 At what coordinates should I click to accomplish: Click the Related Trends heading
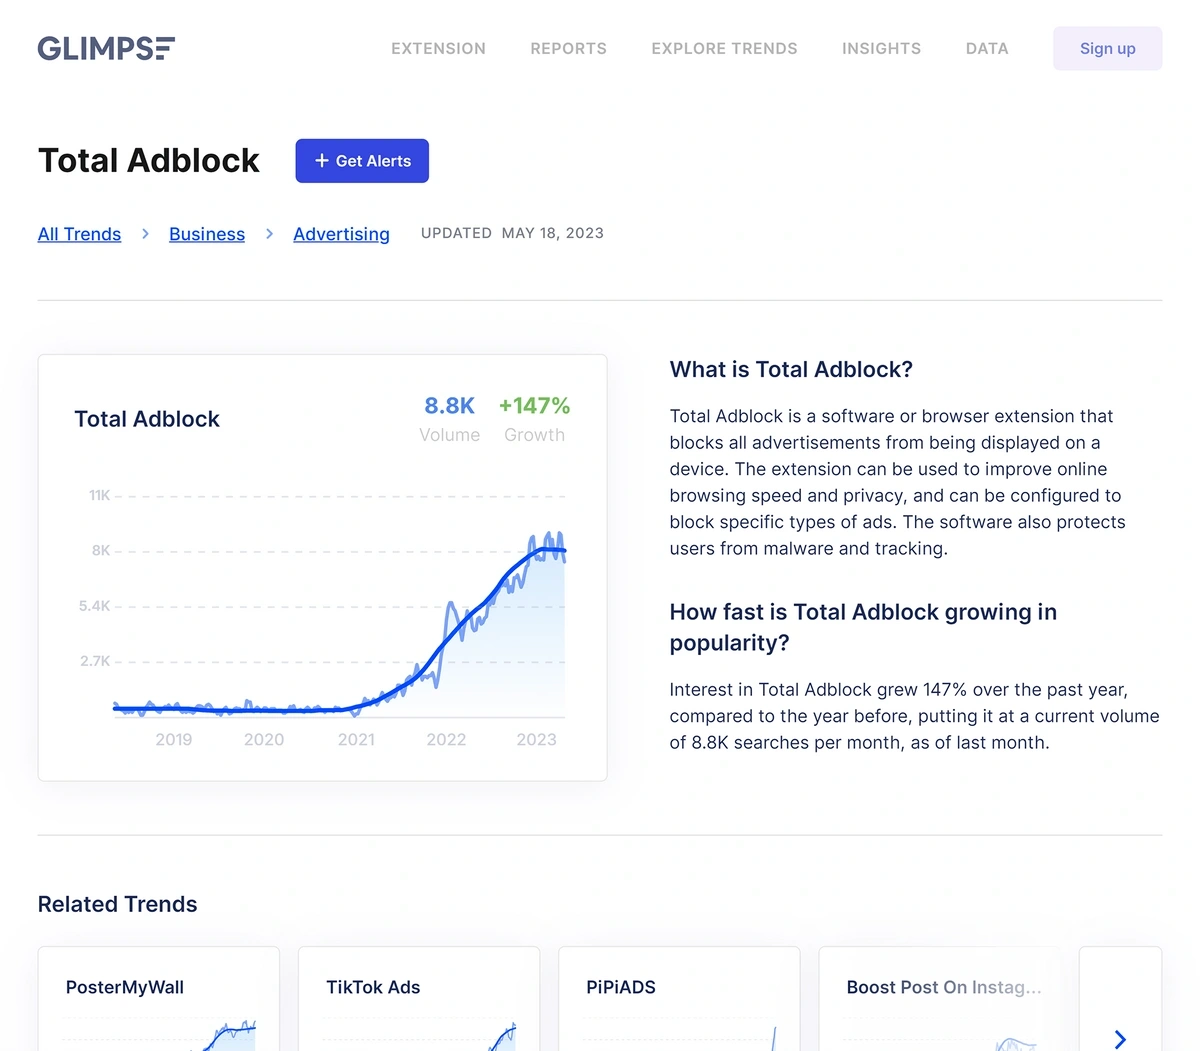pyautogui.click(x=117, y=904)
